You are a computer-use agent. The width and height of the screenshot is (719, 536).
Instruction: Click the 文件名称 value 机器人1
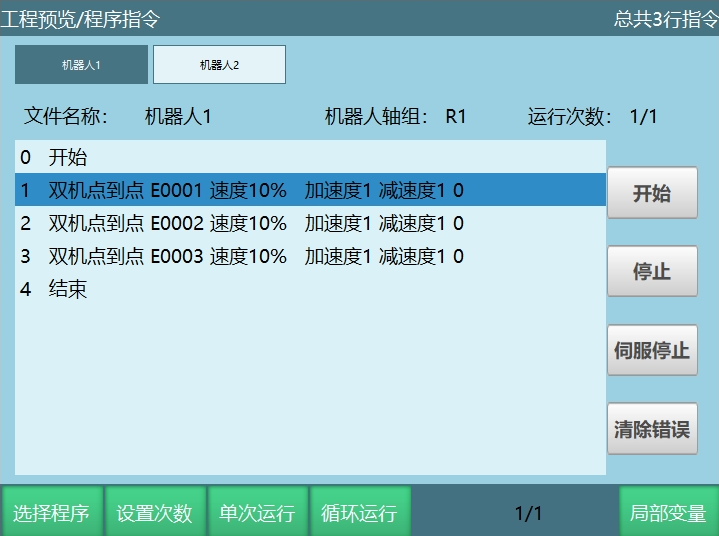coord(178,116)
